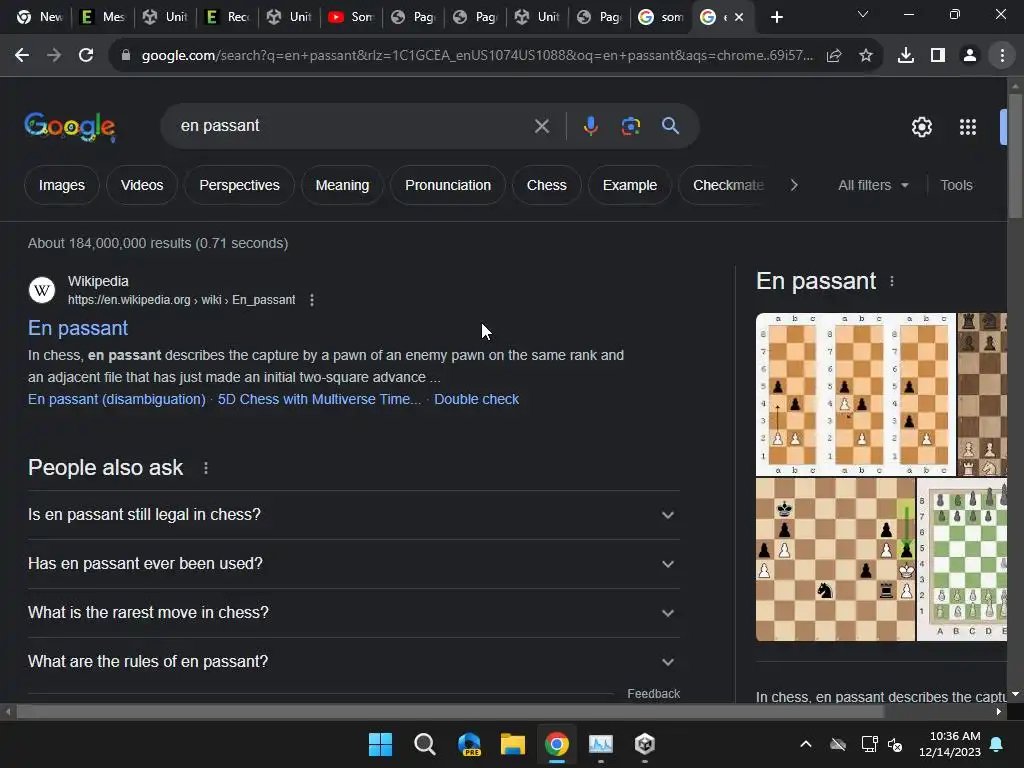1024x768 pixels.
Task: Open People also ask options menu
Action: tap(206, 468)
